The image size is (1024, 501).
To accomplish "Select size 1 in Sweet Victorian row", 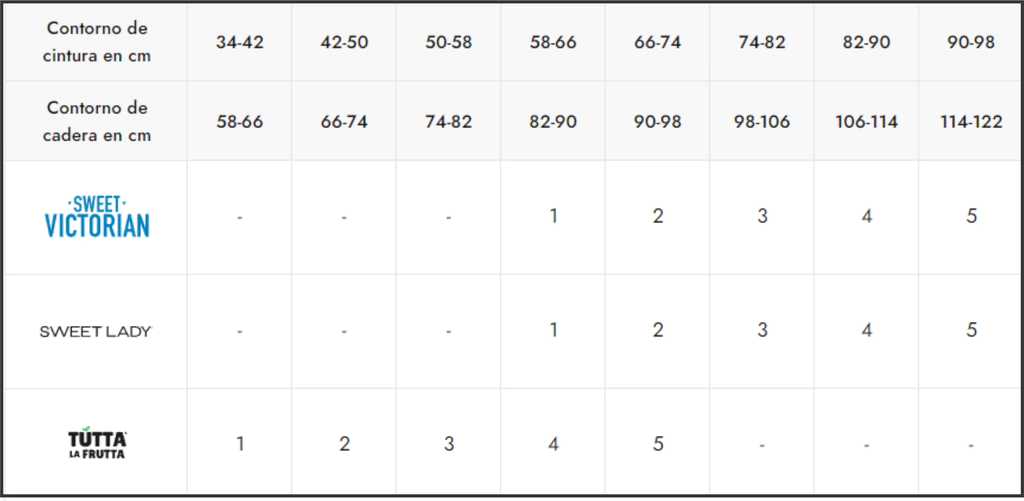I will pyautogui.click(x=553, y=216).
